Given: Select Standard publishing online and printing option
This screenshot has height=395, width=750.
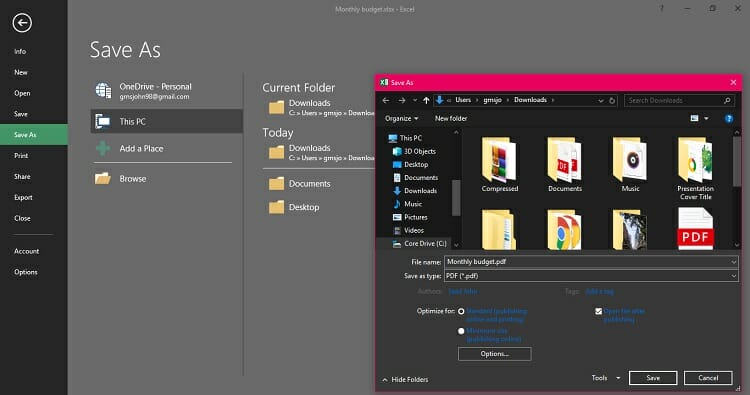Looking at the screenshot, I should (x=461, y=311).
